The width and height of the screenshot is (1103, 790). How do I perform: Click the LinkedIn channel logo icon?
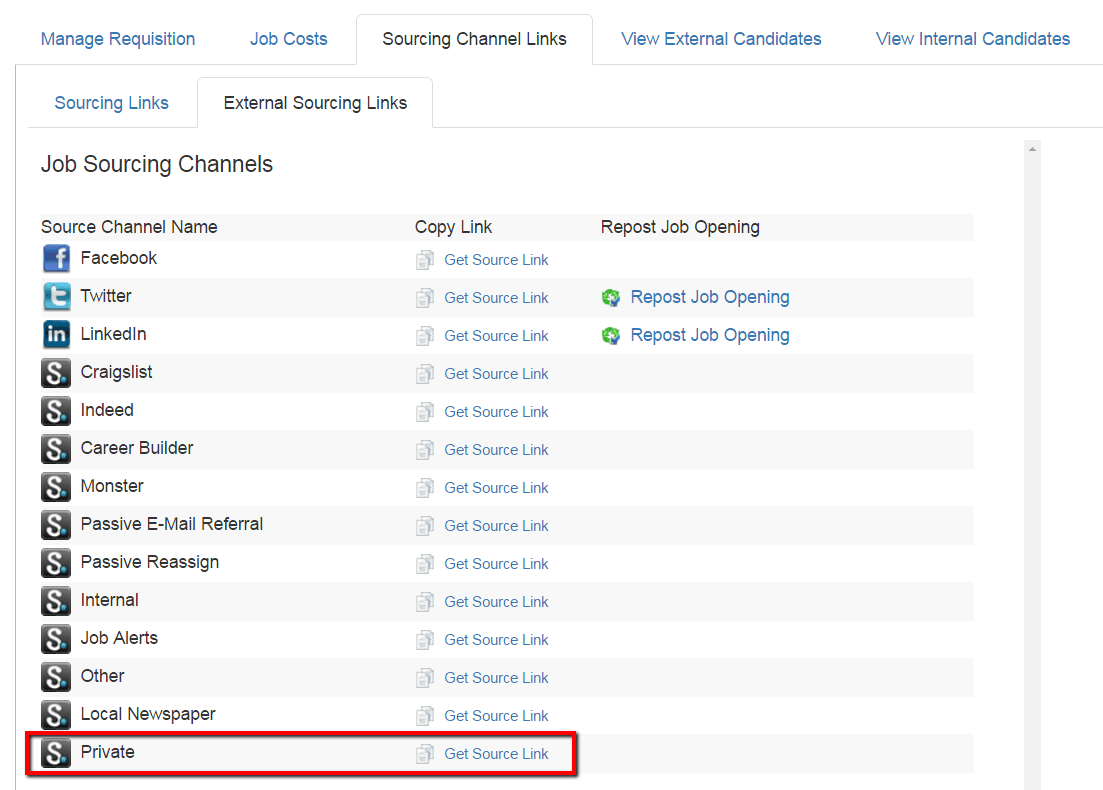click(x=56, y=335)
